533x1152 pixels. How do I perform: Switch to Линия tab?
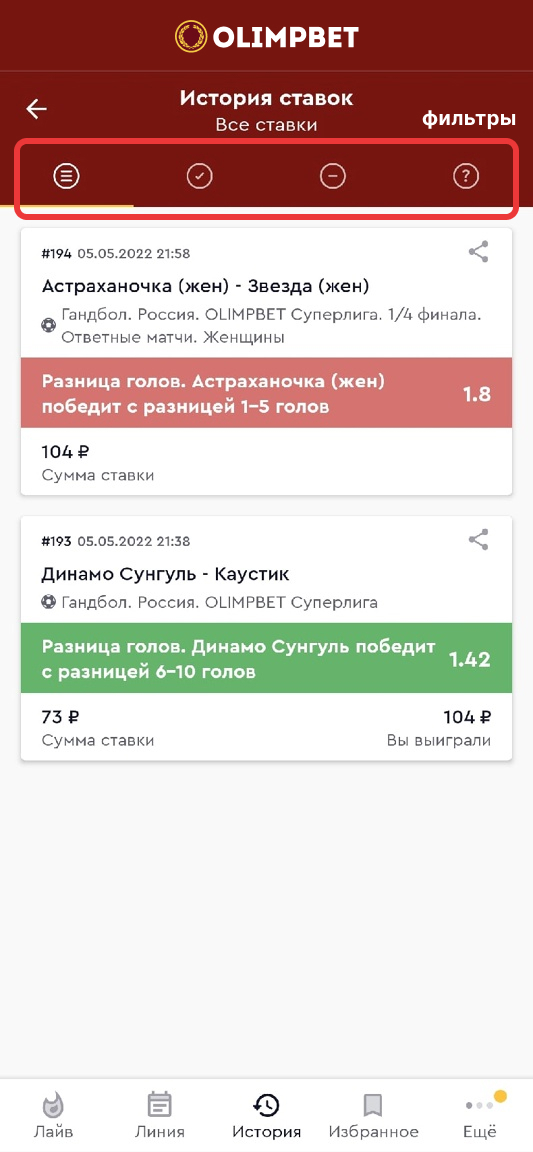tap(160, 1115)
